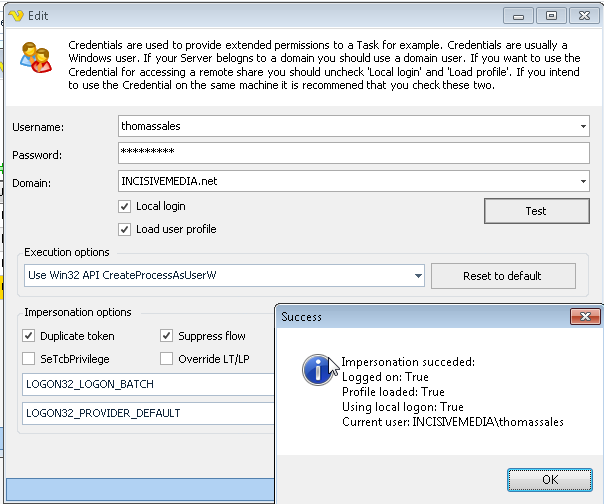This screenshot has height=504, width=604.
Task: Click into the Password field
Action: (x=354, y=154)
